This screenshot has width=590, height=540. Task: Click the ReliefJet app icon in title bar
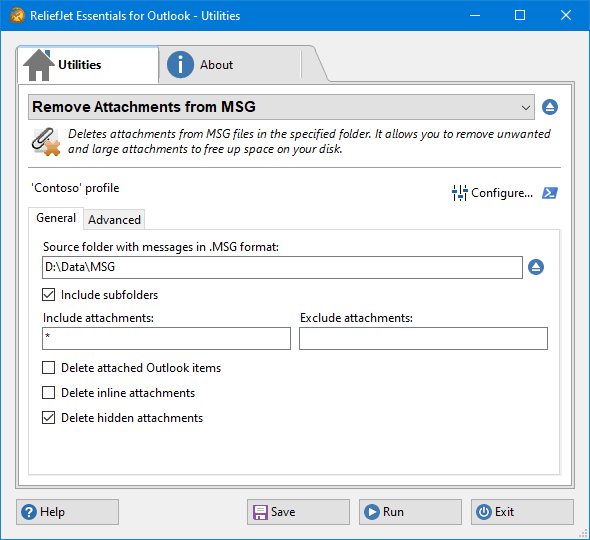17,15
